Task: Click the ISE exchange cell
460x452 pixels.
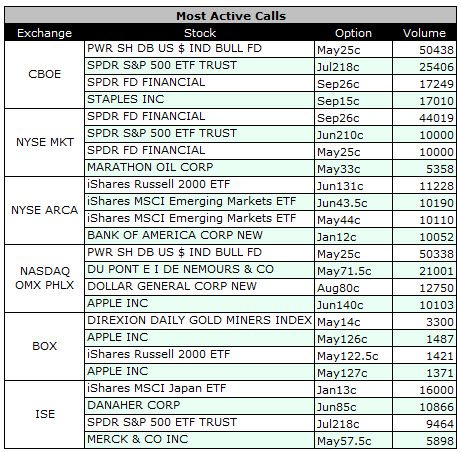Action: click(x=44, y=414)
